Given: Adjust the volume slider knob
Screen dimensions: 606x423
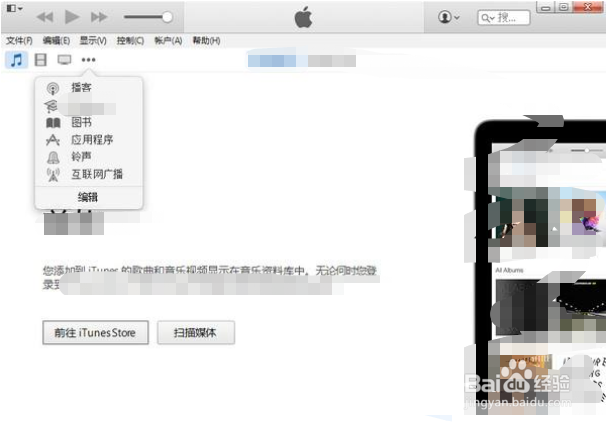Looking at the screenshot, I should [x=167, y=17].
